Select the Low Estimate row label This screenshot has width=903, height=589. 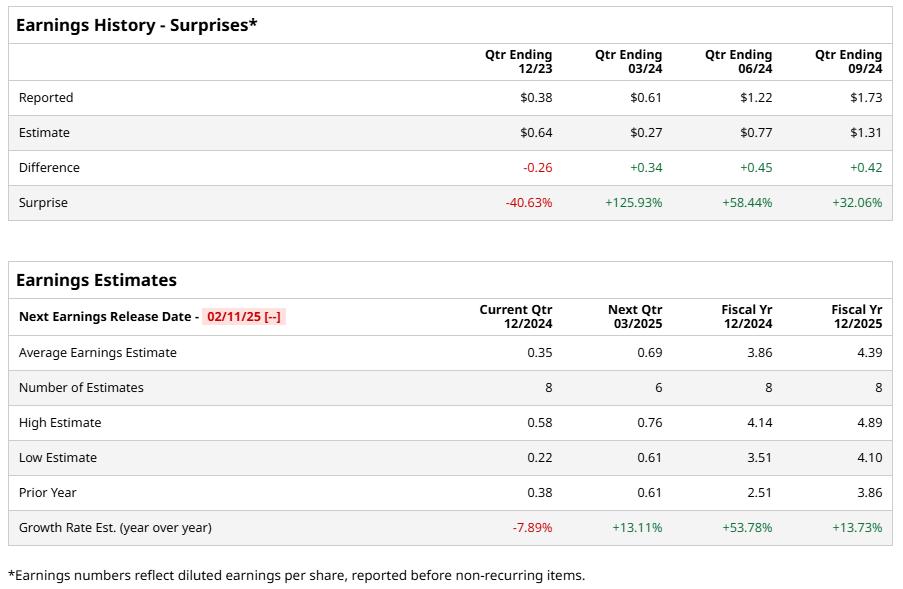(58, 458)
